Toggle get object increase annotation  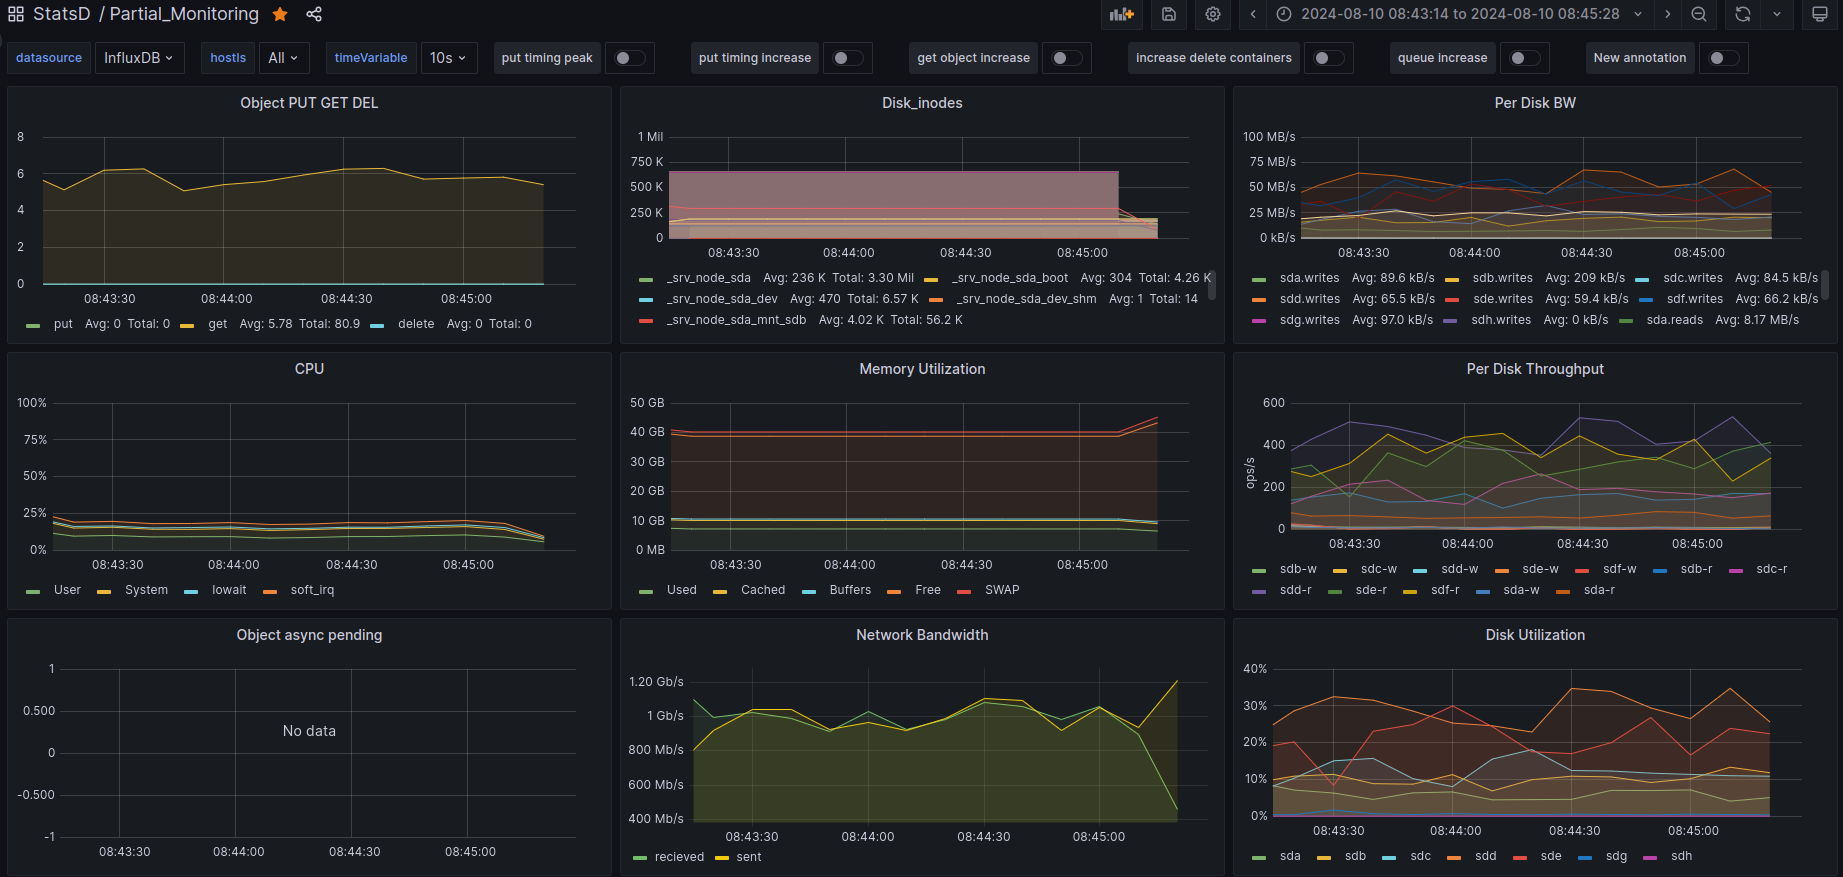[x=1066, y=58]
